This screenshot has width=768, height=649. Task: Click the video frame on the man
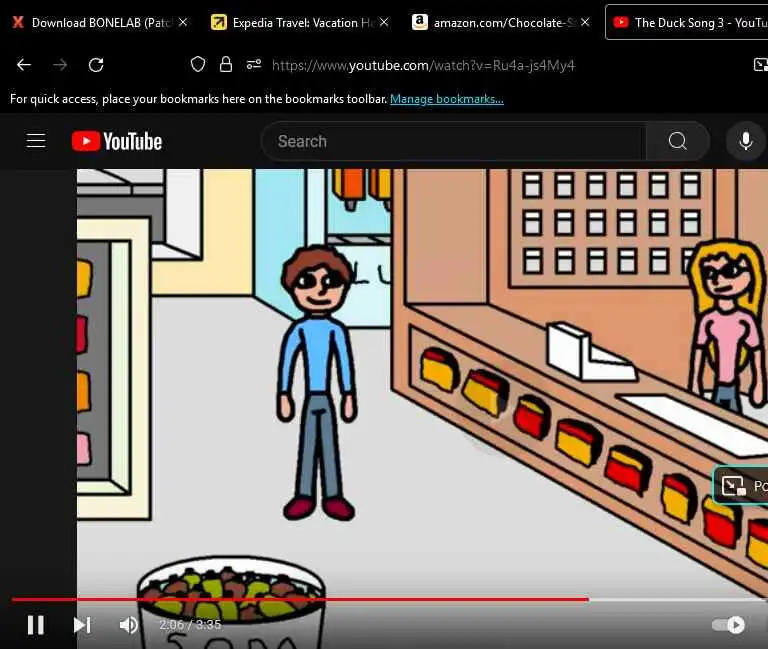[317, 382]
